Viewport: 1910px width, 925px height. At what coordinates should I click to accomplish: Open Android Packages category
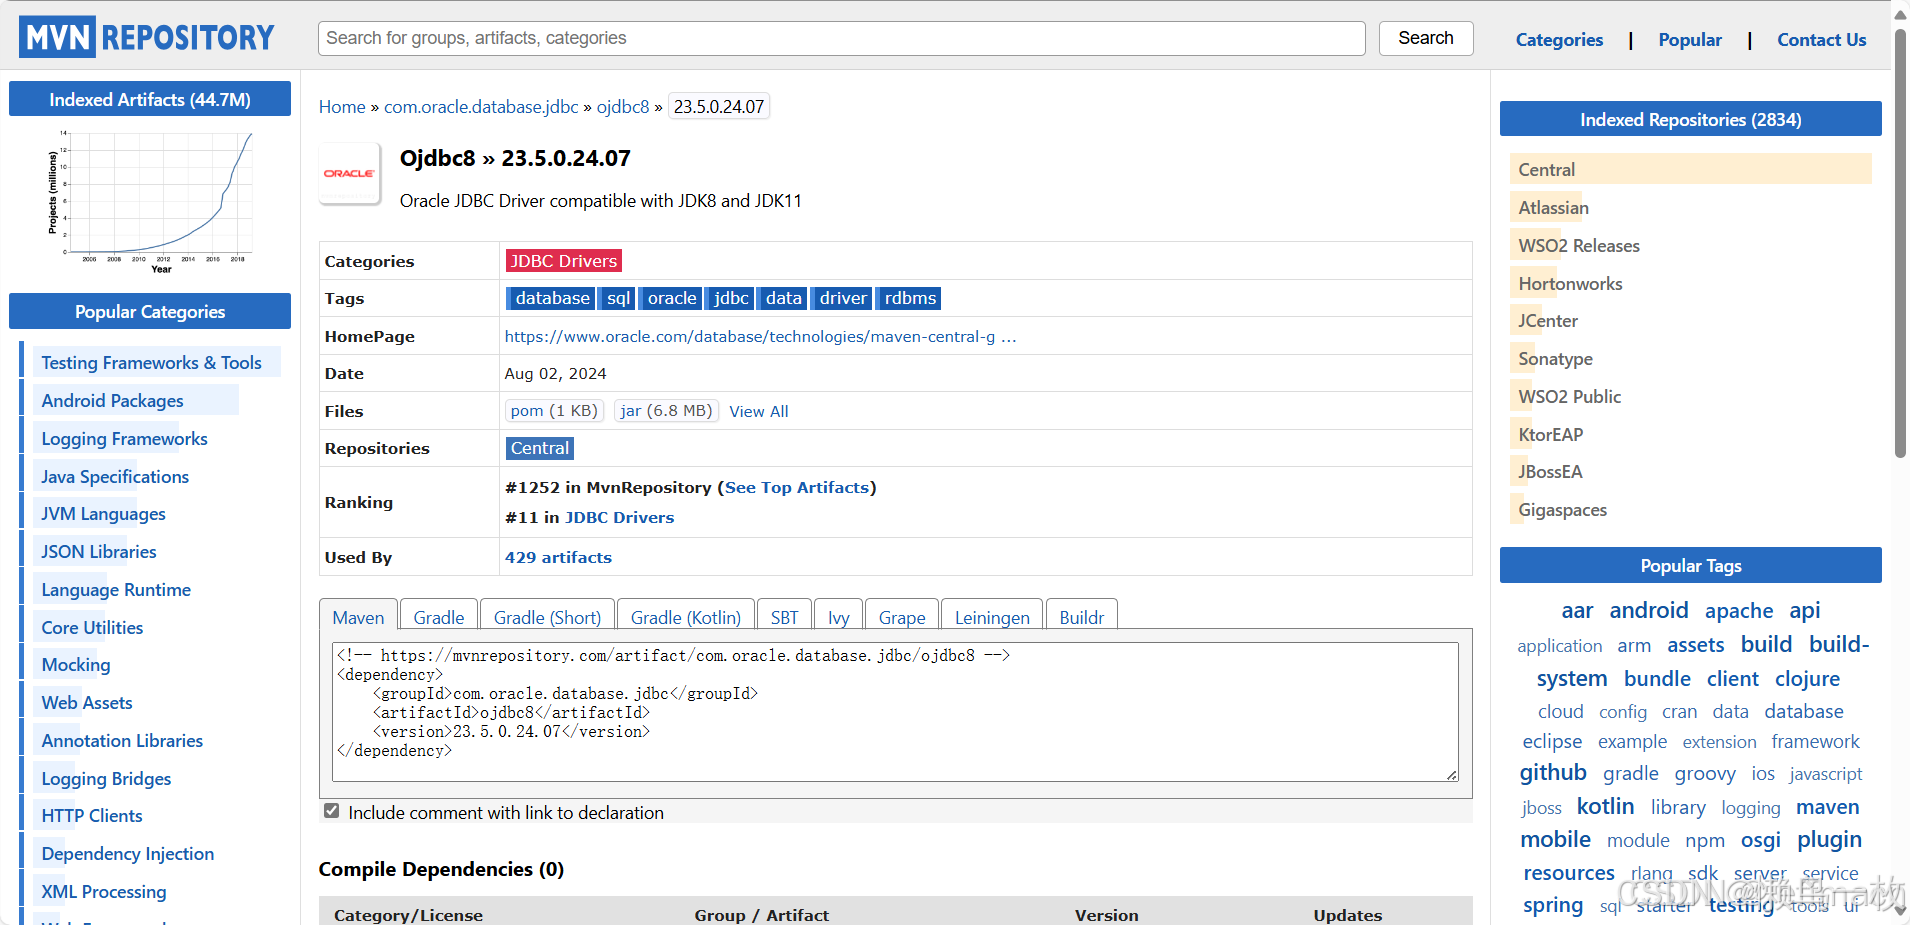tap(113, 401)
